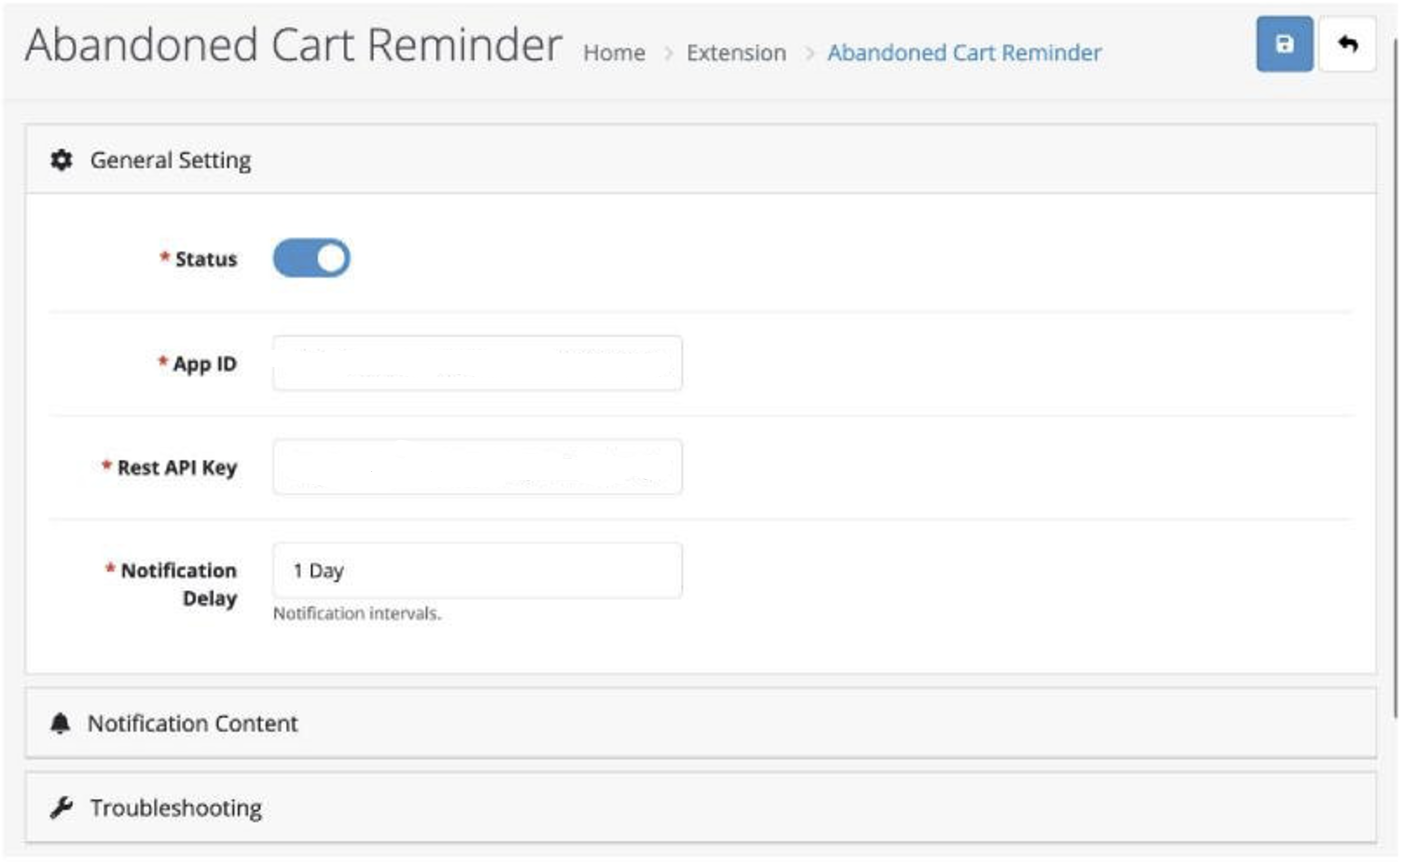
Task: Toggle the Status switch off
Action: point(312,258)
